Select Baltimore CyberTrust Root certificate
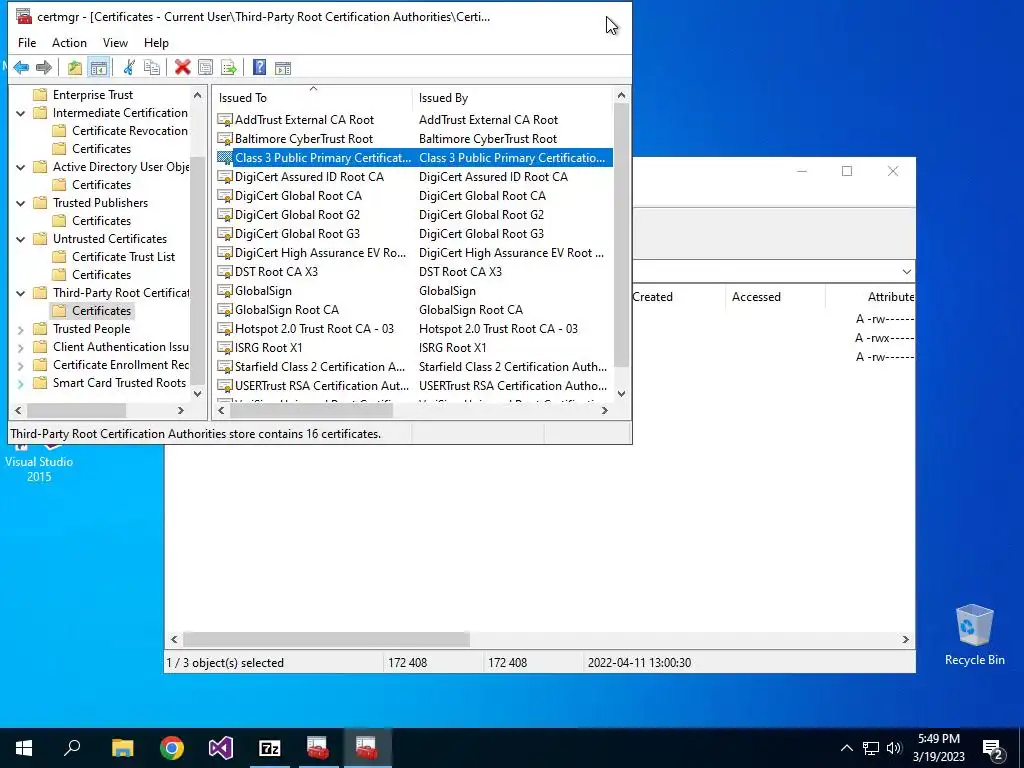The image size is (1024, 768). pyautogui.click(x=414, y=138)
